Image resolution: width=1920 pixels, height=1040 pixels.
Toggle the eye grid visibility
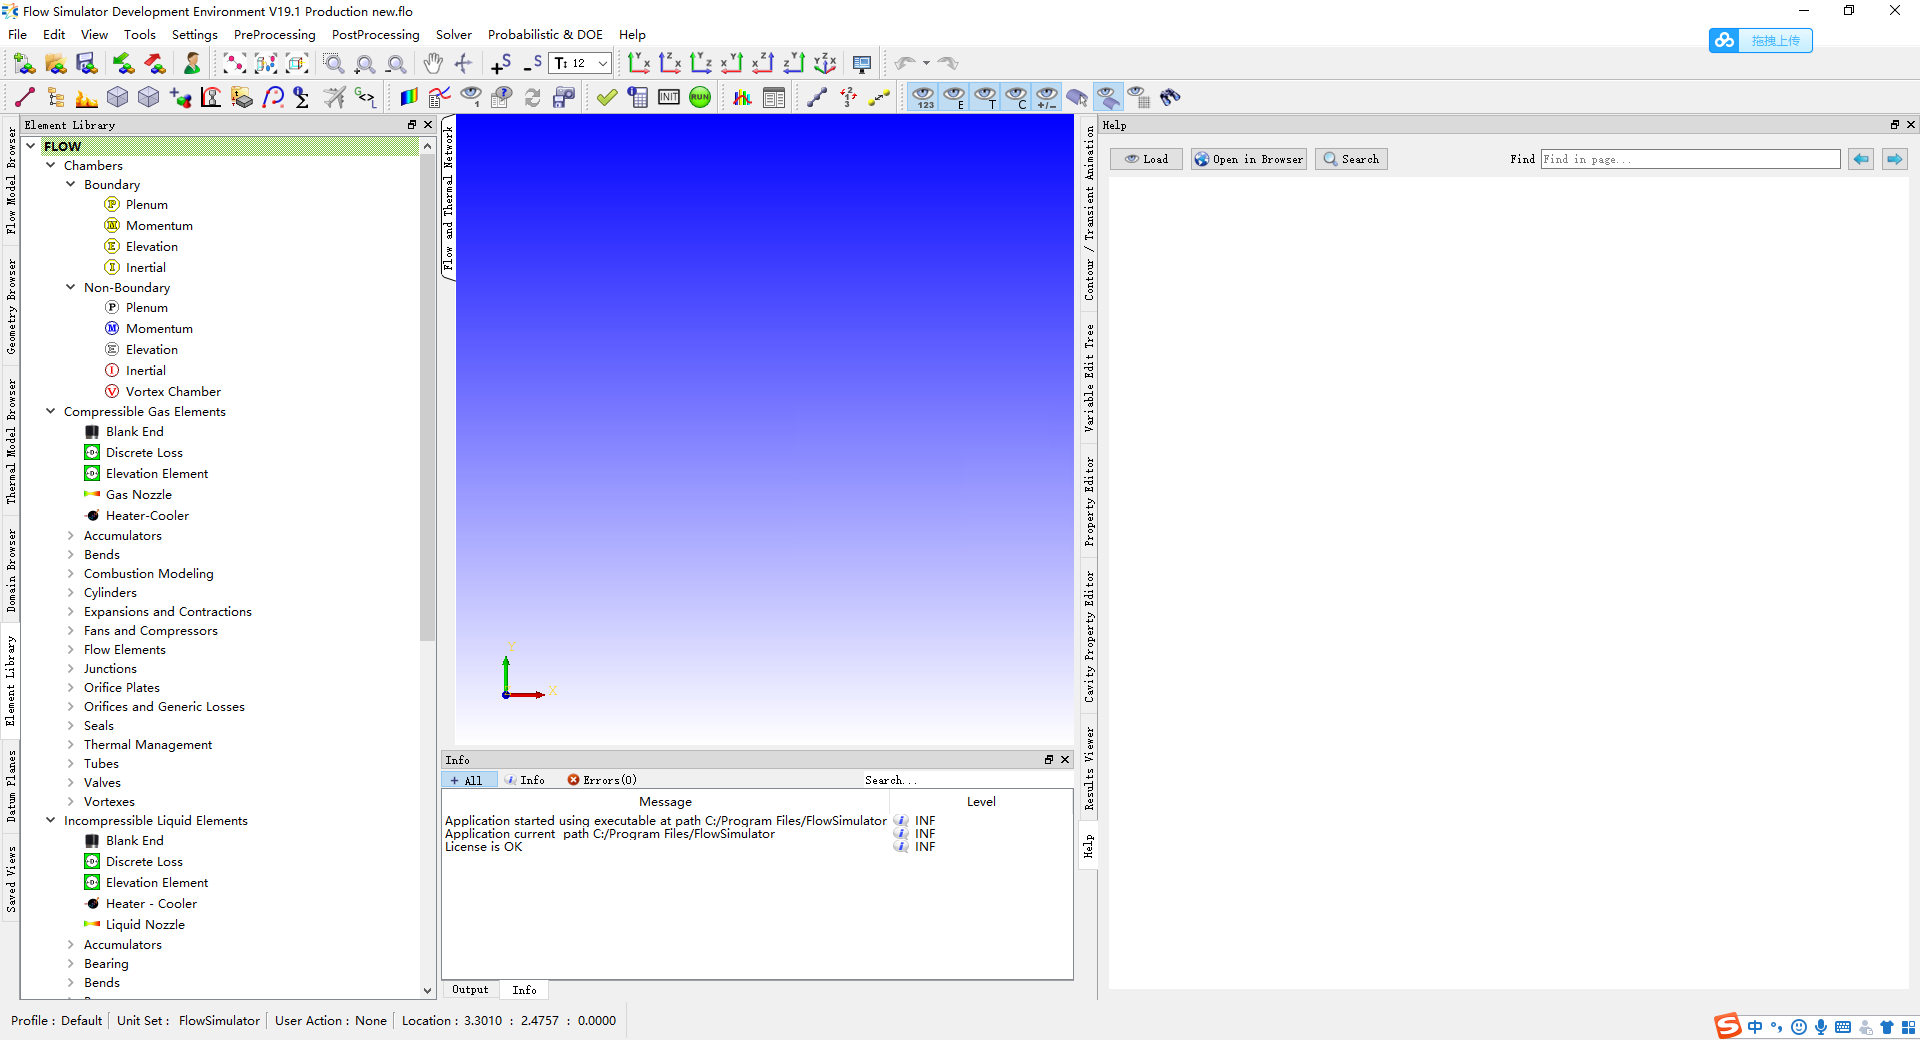click(x=1139, y=97)
